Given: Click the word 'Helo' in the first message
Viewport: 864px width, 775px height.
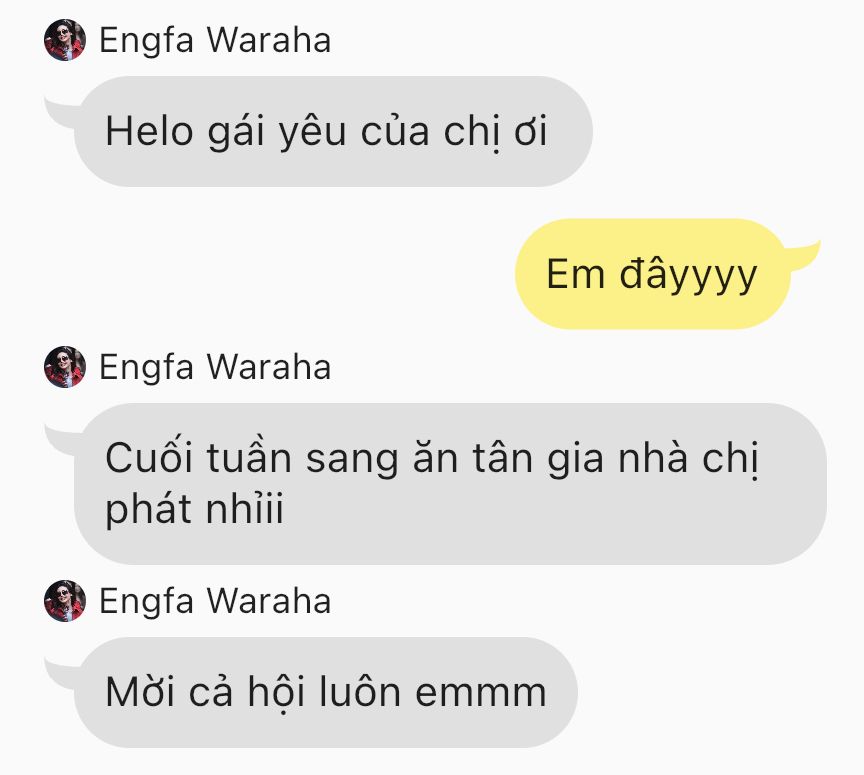Looking at the screenshot, I should (x=149, y=132).
